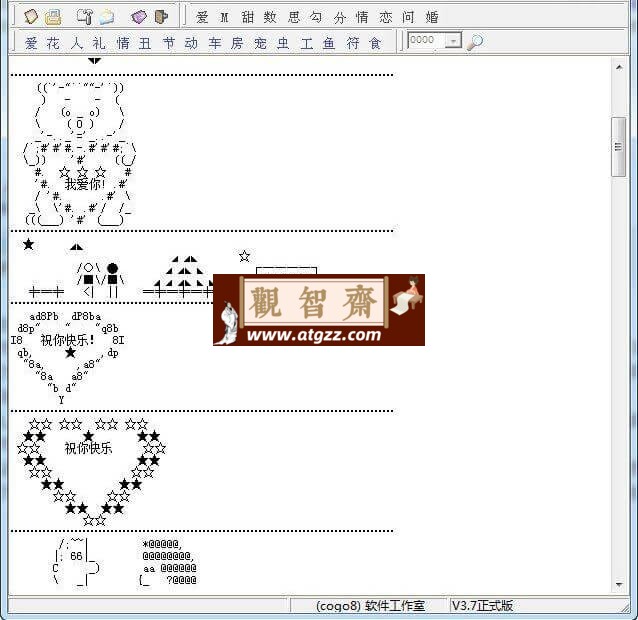Select the 分 category button
The height and width of the screenshot is (620, 638).
pos(339,17)
